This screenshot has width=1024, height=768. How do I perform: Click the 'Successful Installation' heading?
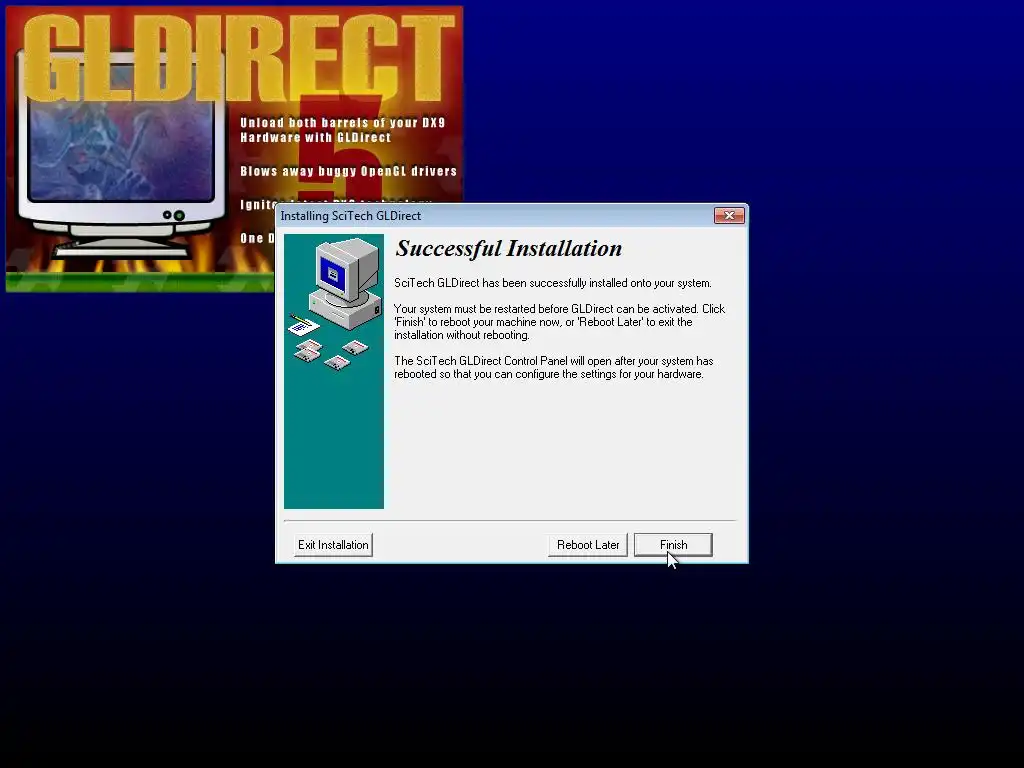point(509,248)
